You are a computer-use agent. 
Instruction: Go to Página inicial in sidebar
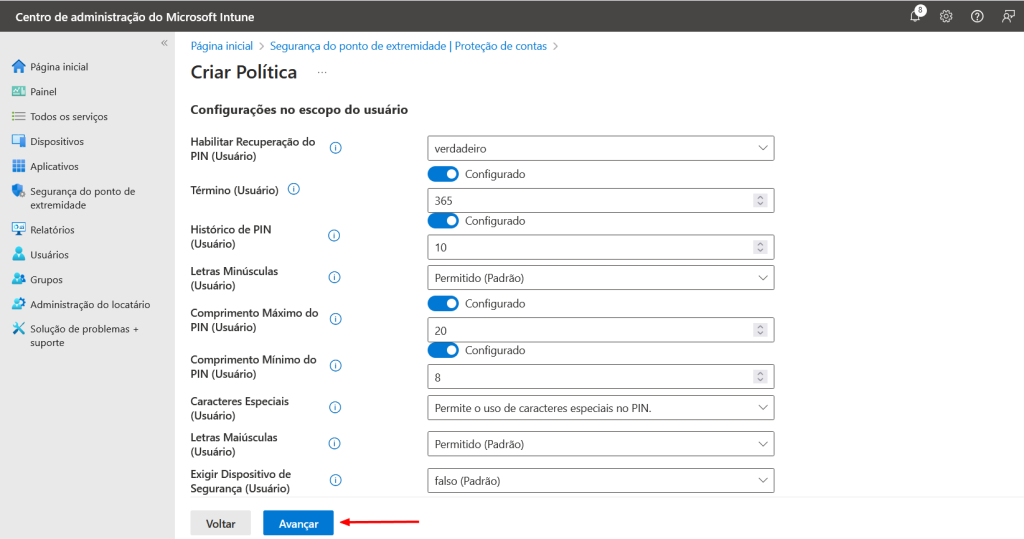click(x=59, y=67)
